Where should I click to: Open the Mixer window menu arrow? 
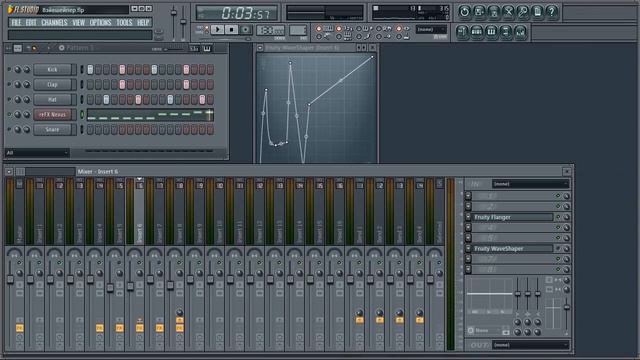pos(9,172)
